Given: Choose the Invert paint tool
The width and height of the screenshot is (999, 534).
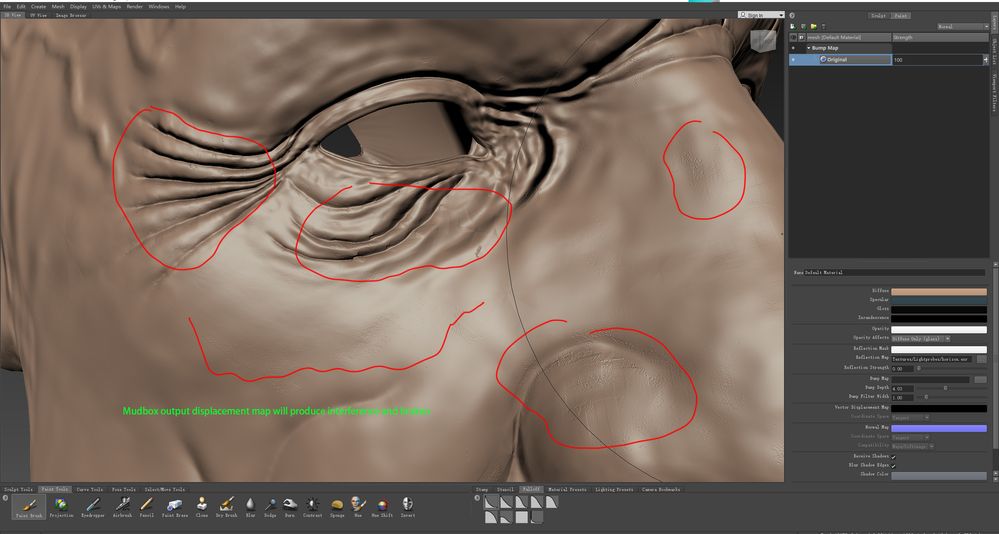Looking at the screenshot, I should 408,507.
